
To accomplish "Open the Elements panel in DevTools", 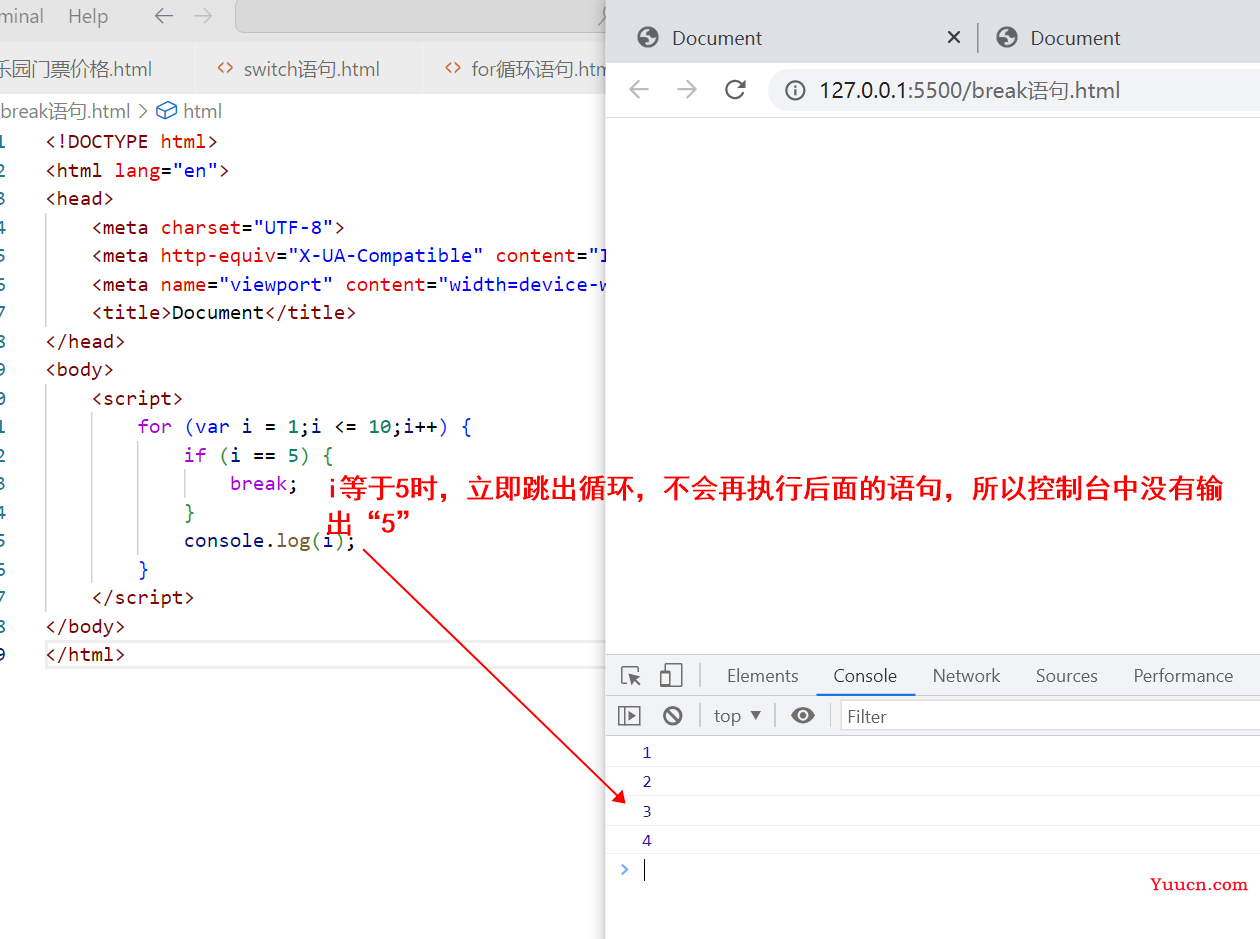I will pyautogui.click(x=762, y=676).
